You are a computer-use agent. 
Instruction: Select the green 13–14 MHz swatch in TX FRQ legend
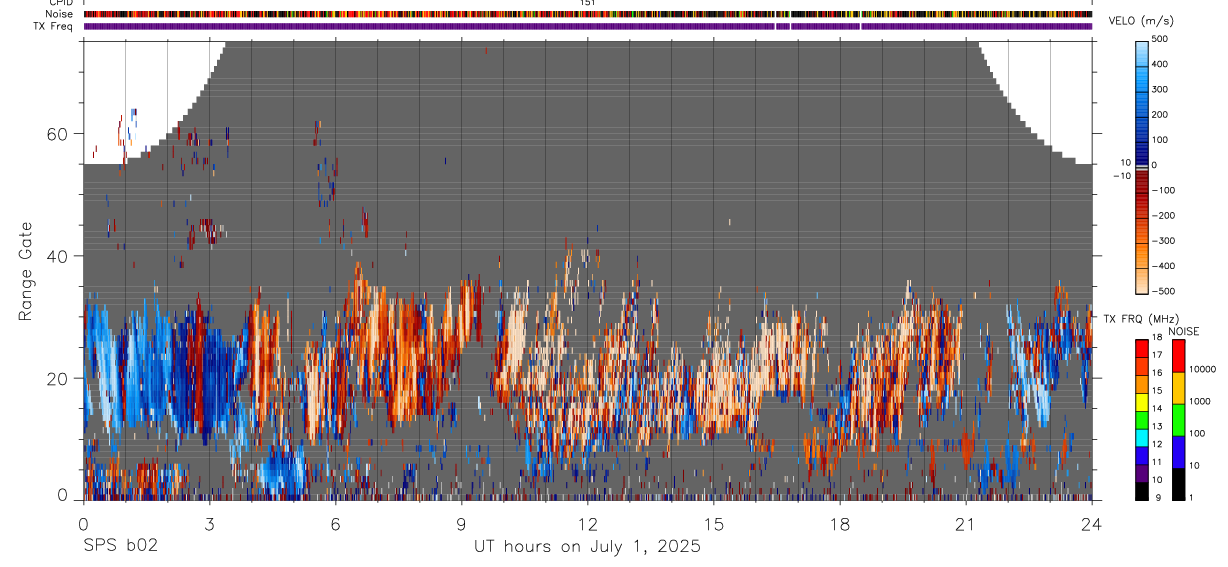point(1141,420)
